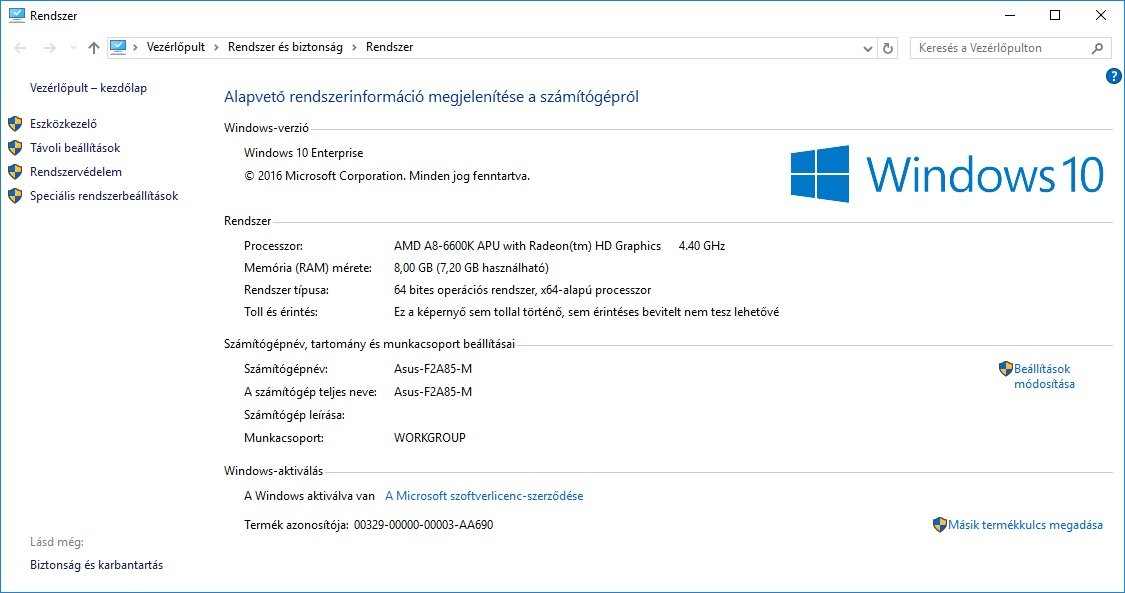The width and height of the screenshot is (1125, 593).
Task: Minimize the Rendszer window
Action: (x=1009, y=15)
